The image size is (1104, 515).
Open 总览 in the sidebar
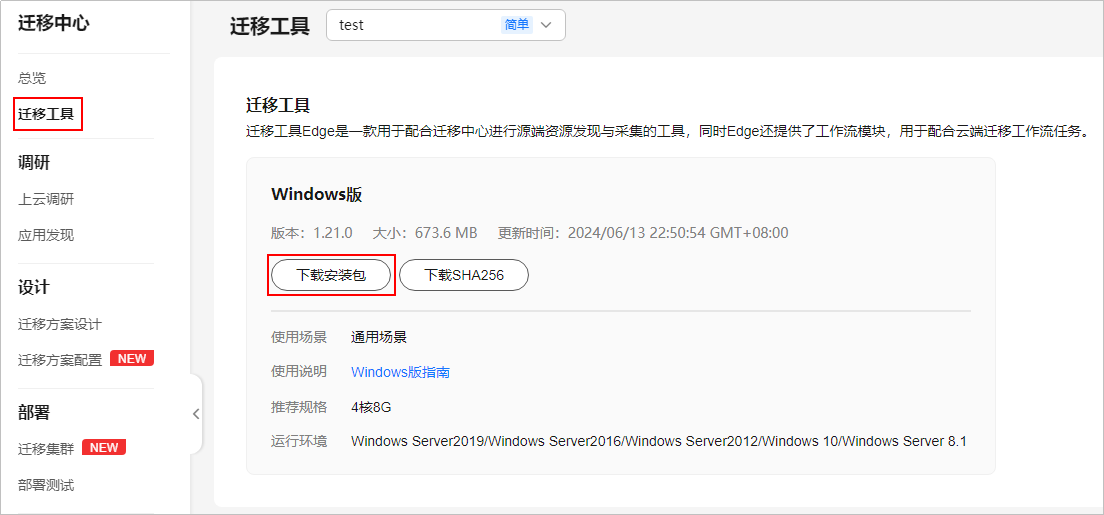(x=32, y=78)
